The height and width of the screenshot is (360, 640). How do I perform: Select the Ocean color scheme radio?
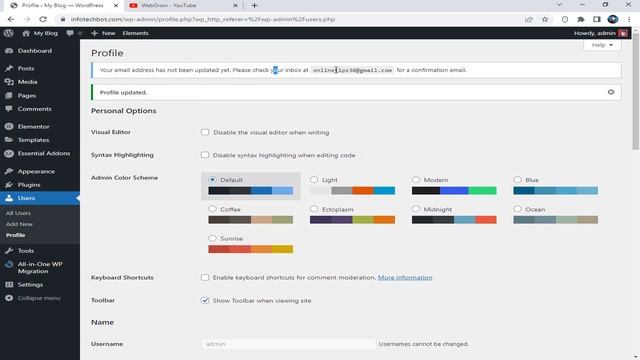click(x=517, y=209)
